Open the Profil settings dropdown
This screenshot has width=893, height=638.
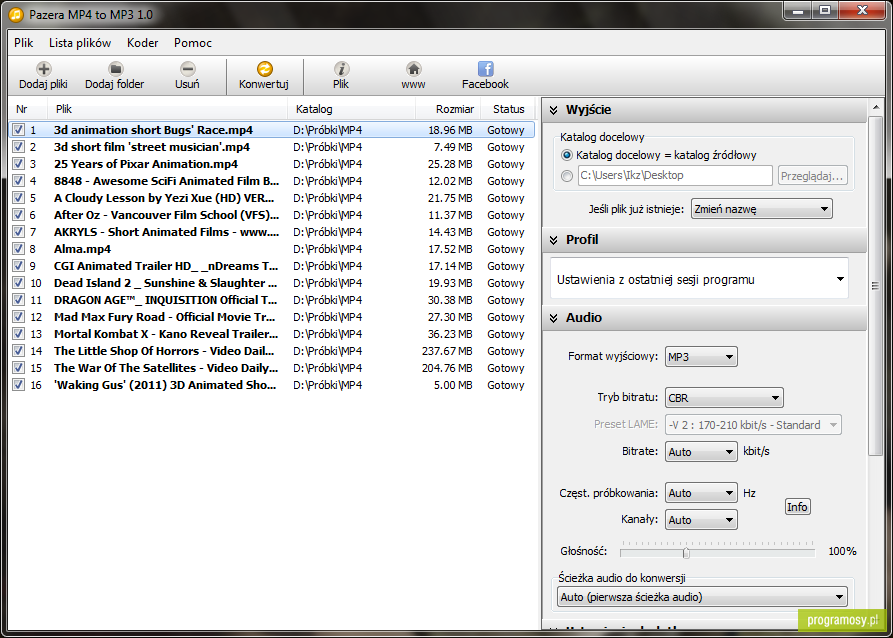699,280
